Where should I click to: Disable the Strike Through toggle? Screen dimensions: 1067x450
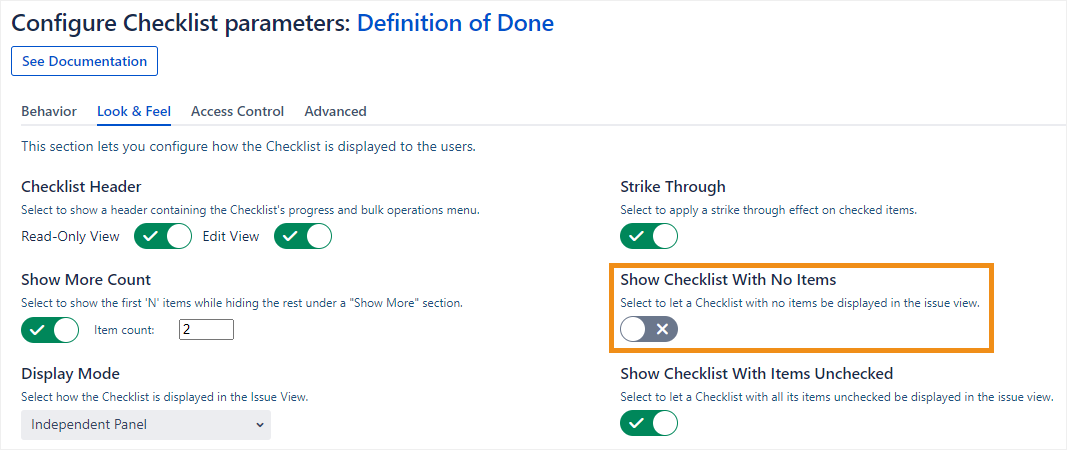[649, 237]
